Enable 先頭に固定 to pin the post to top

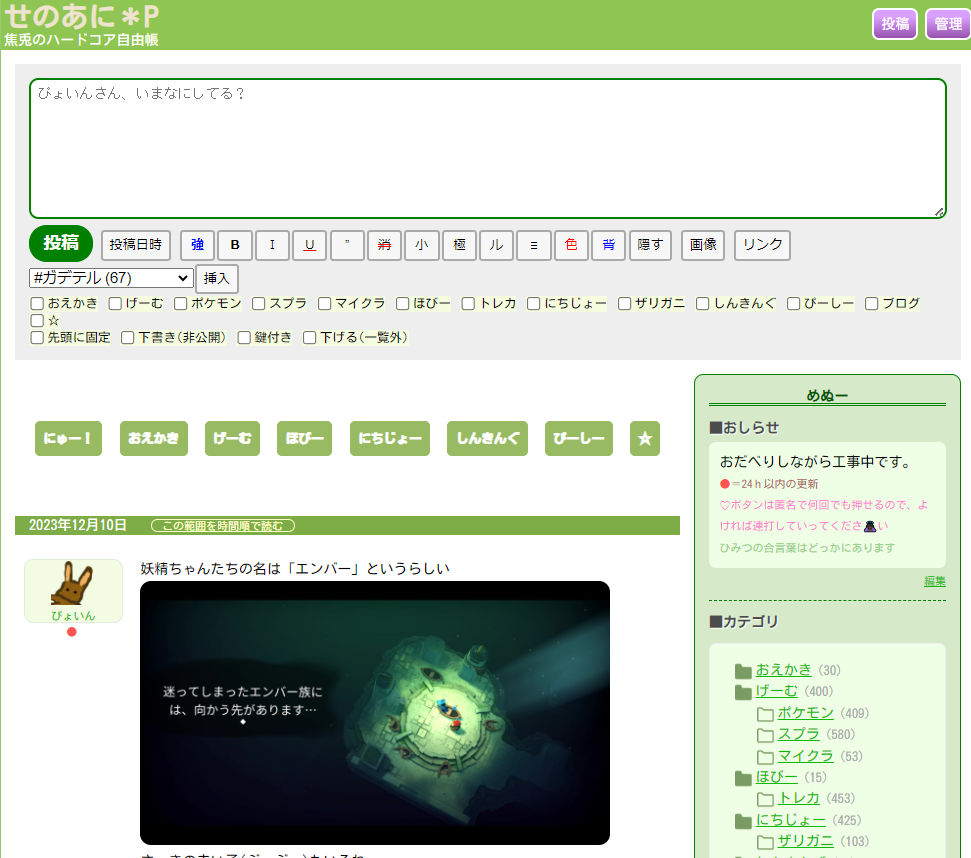click(37, 337)
